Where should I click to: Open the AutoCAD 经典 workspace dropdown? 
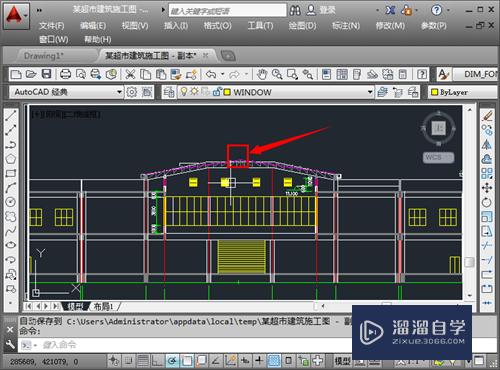[x=119, y=92]
